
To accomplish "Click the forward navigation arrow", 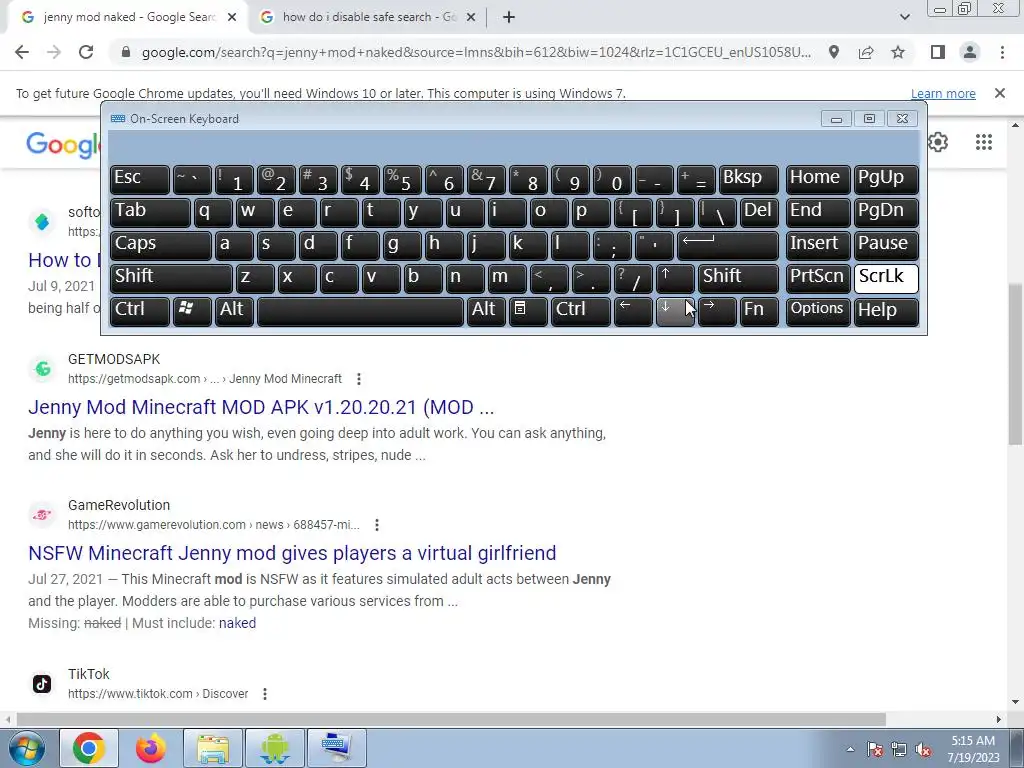I will pyautogui.click(x=54, y=52).
